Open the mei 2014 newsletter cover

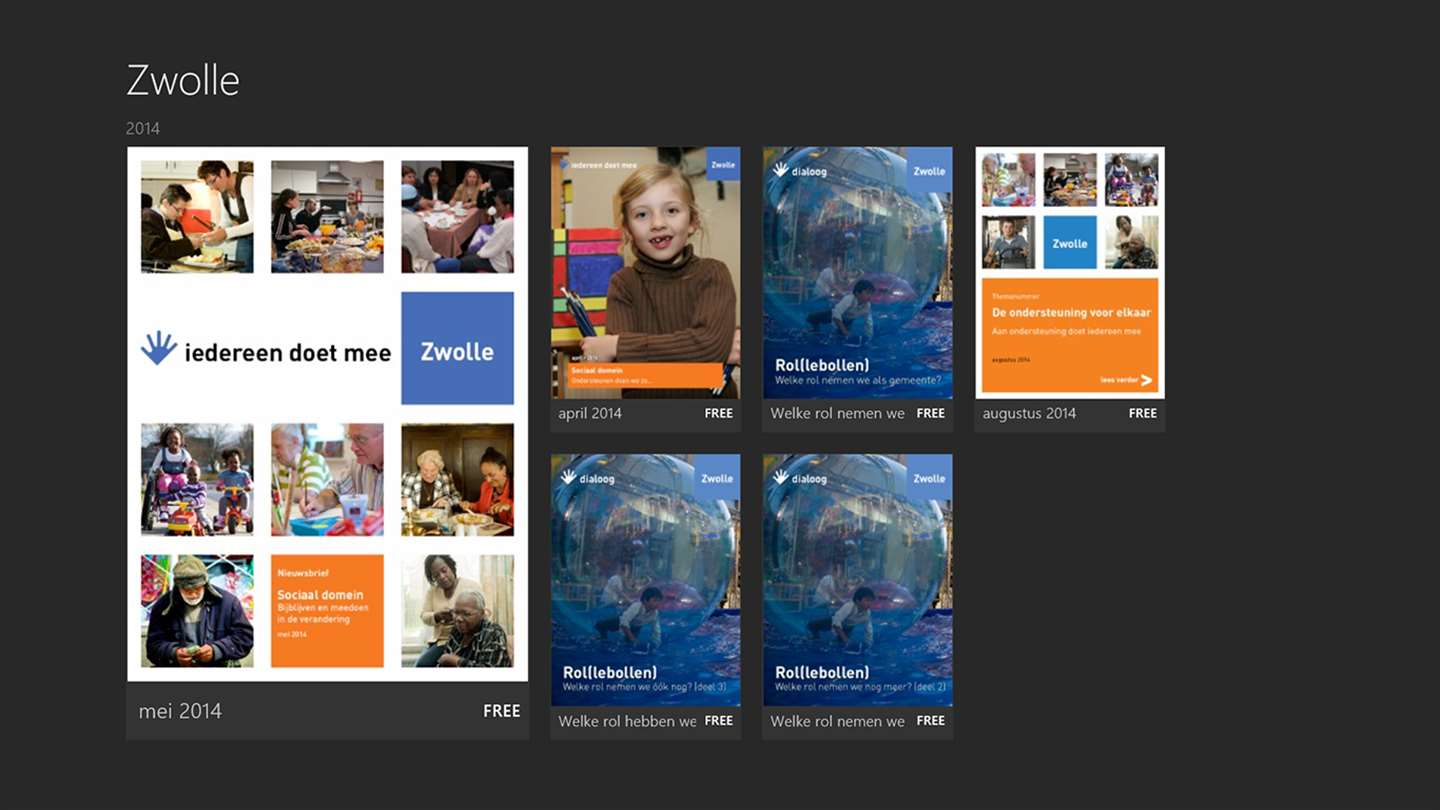pyautogui.click(x=328, y=414)
